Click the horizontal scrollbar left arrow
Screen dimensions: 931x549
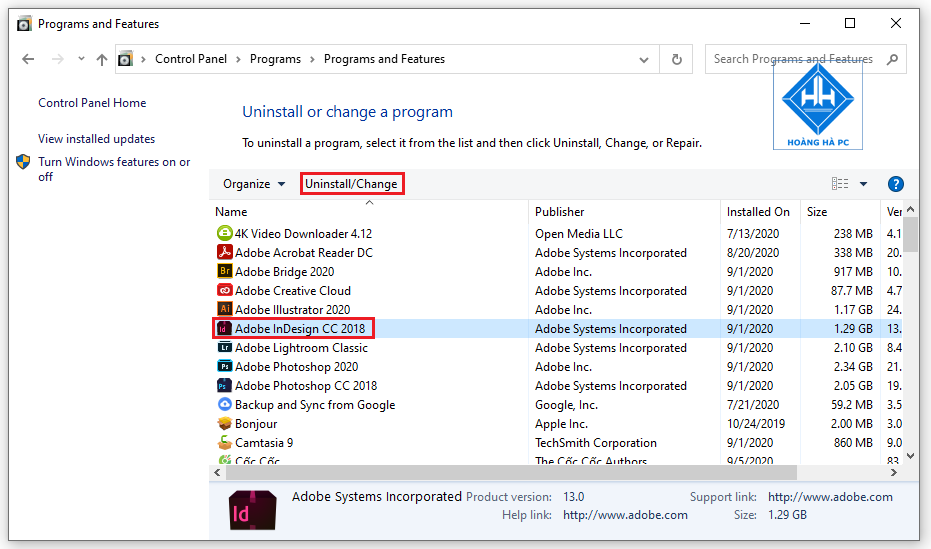217,472
